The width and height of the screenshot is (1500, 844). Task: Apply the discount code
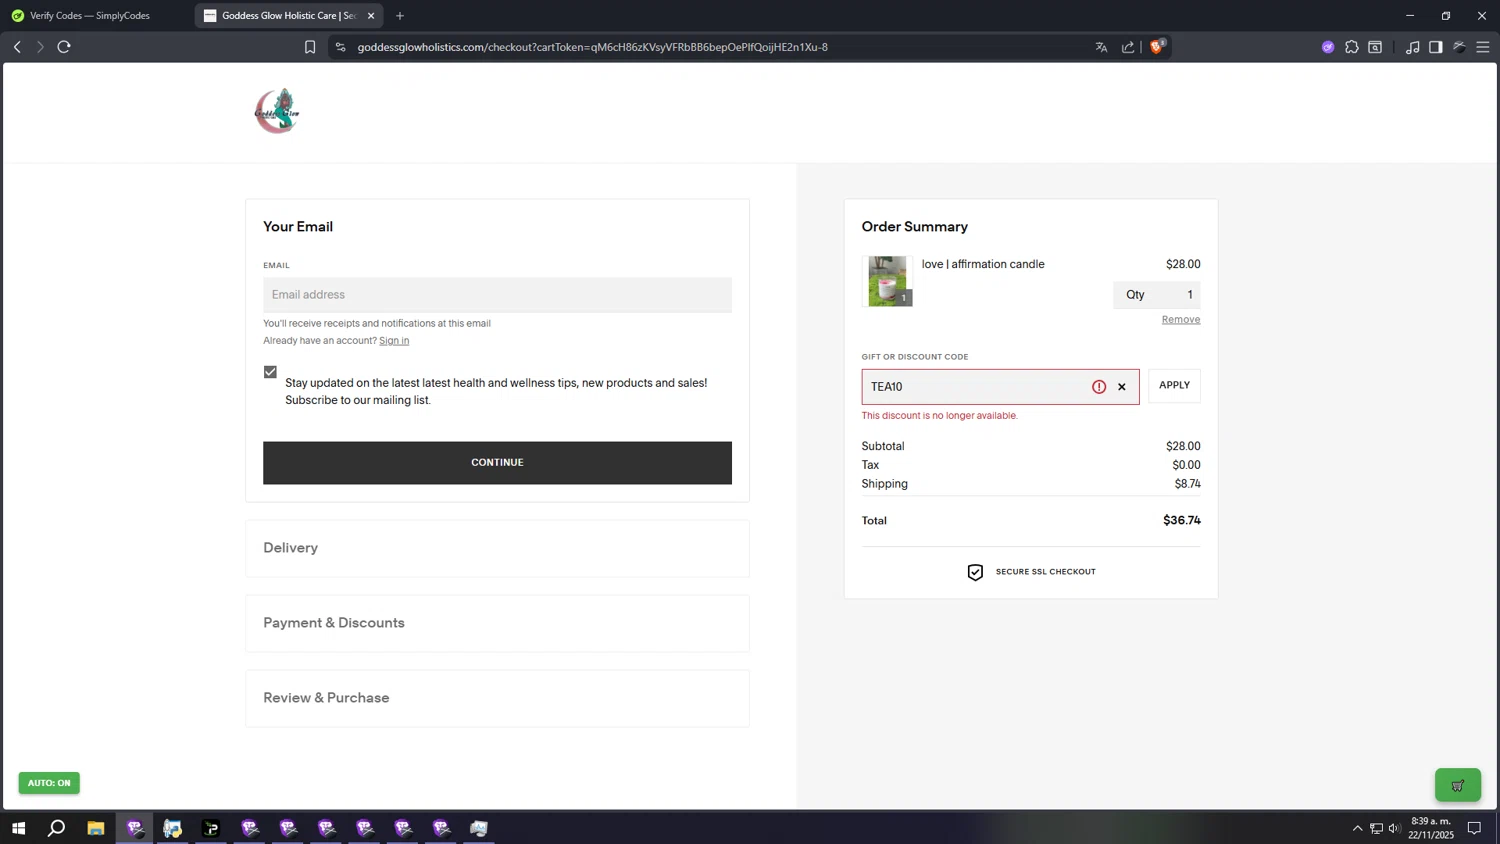pos(1174,386)
